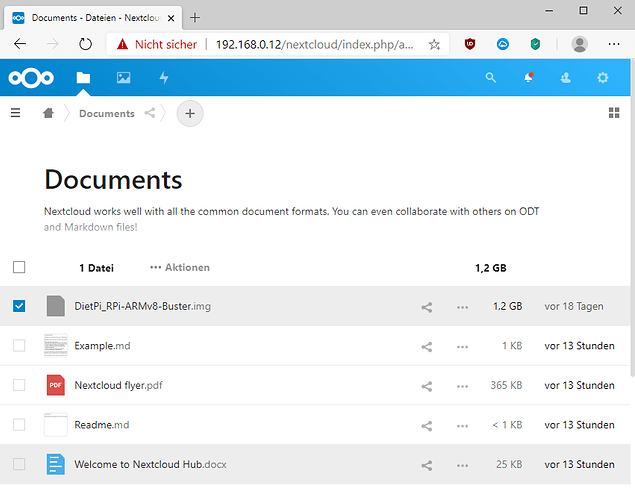Screen dimensions: 635x500
Task: Open the Activity lightning icon
Action: pos(164,77)
